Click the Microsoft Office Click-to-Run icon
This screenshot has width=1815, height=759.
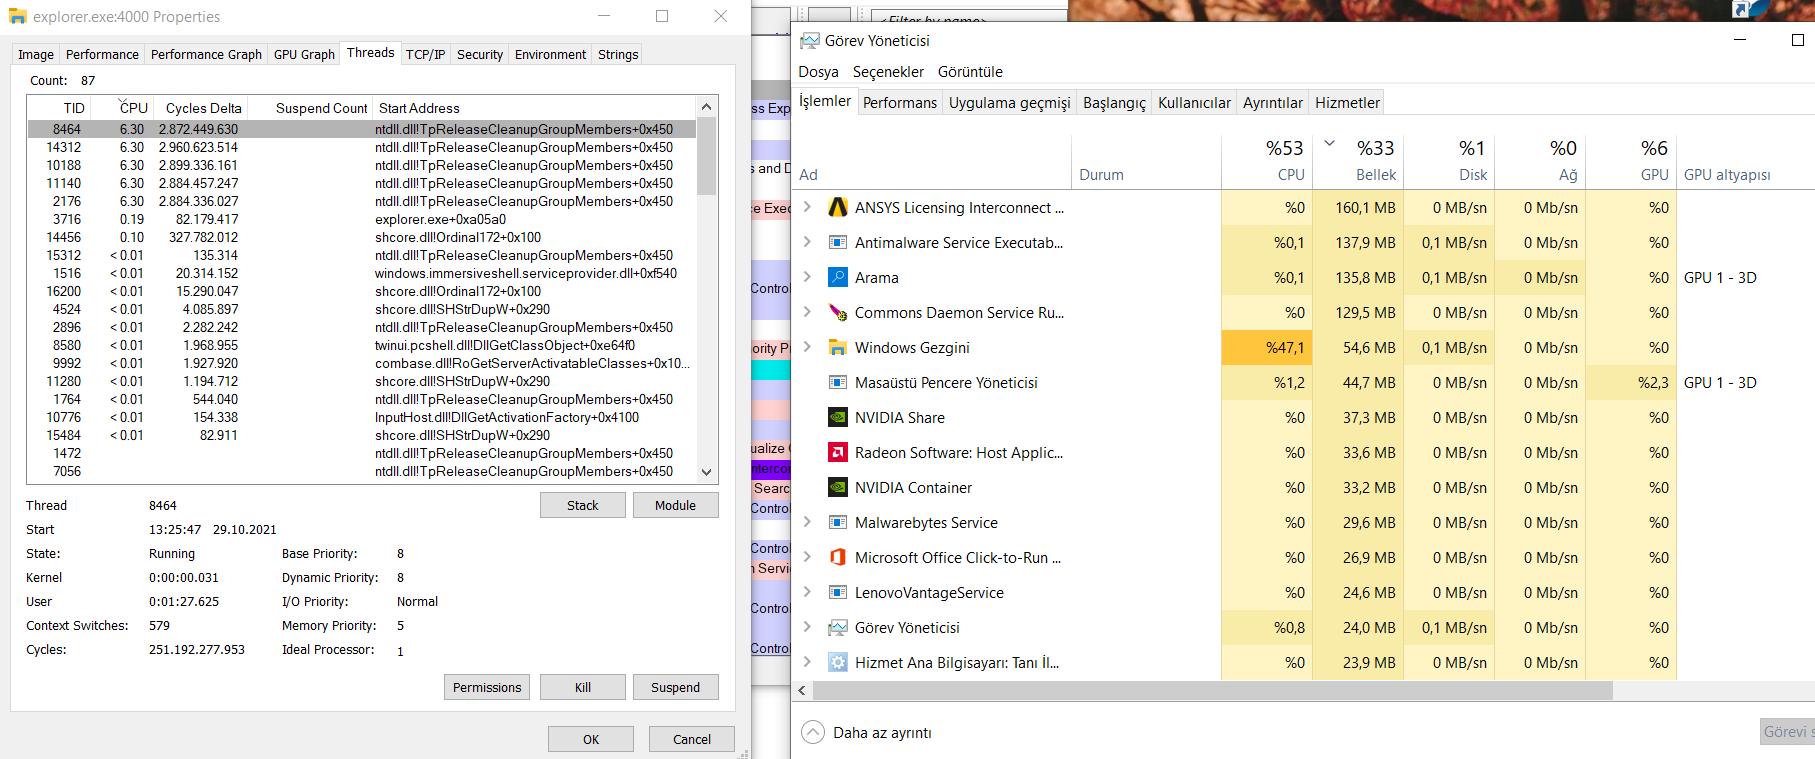click(x=838, y=558)
